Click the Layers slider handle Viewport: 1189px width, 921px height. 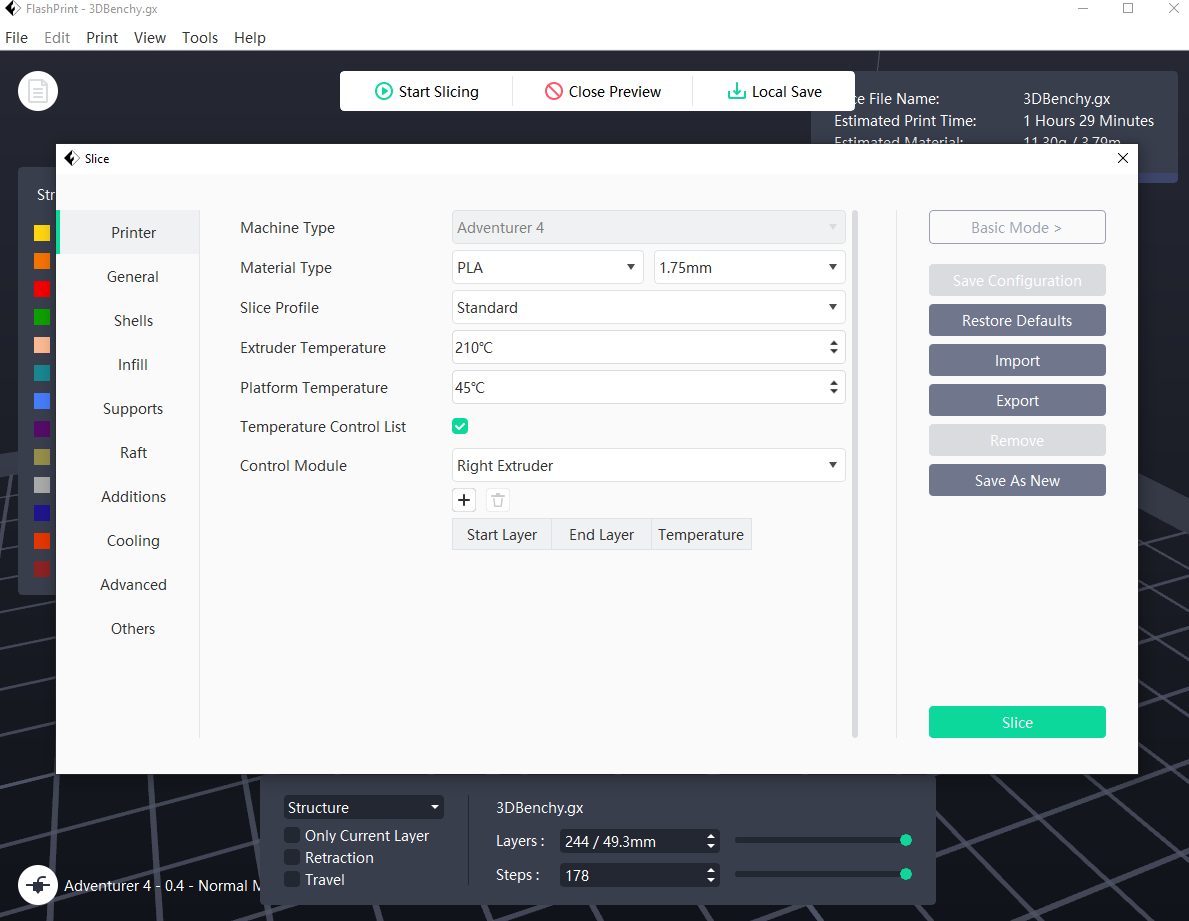pos(905,840)
